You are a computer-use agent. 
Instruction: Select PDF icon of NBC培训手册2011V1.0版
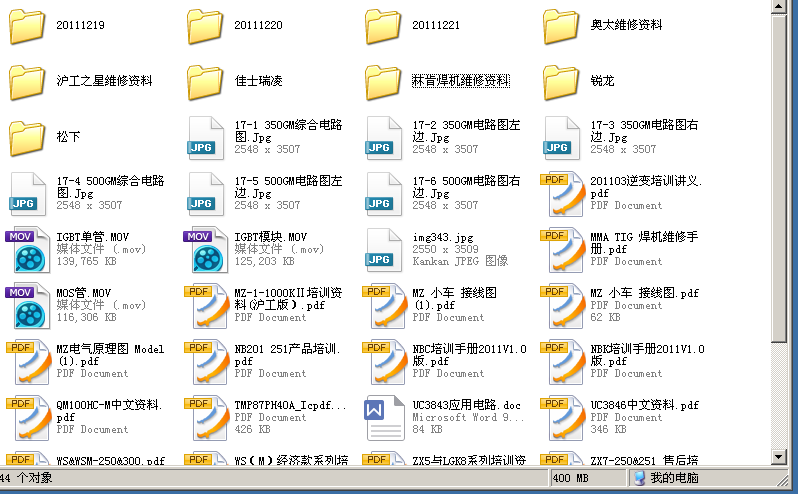click(x=384, y=362)
